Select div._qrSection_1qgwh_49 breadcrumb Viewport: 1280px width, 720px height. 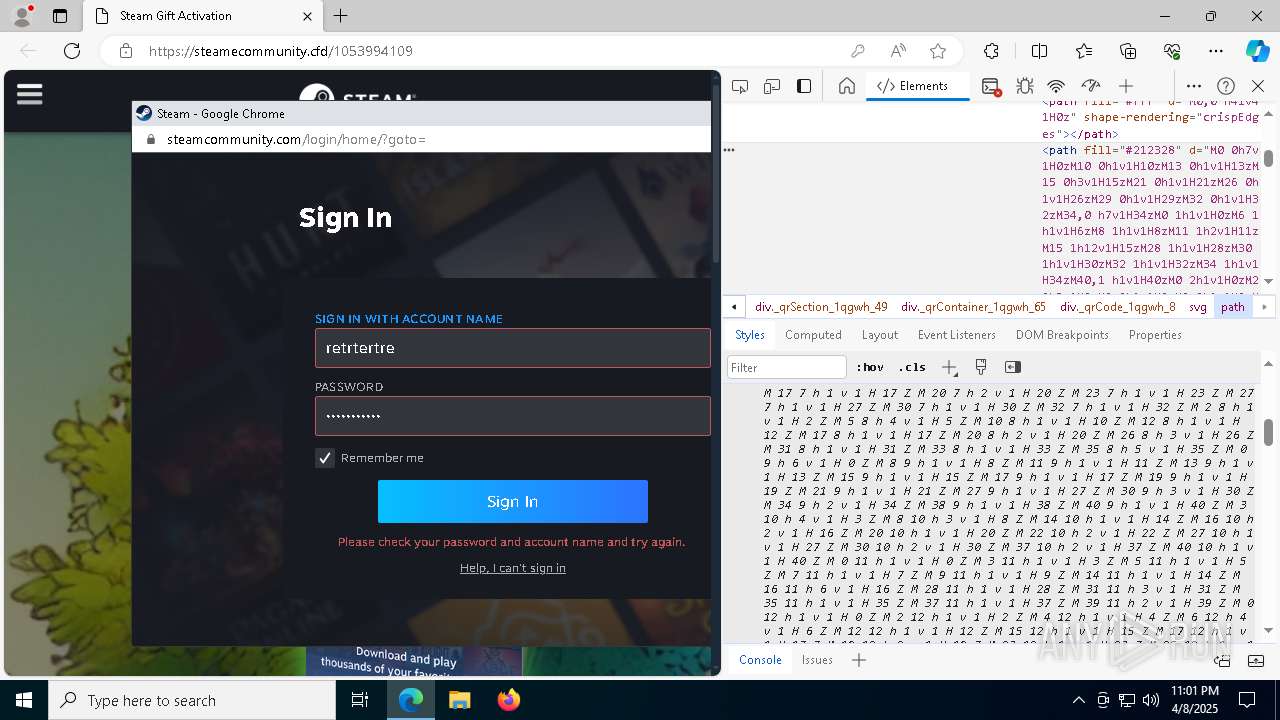point(821,307)
